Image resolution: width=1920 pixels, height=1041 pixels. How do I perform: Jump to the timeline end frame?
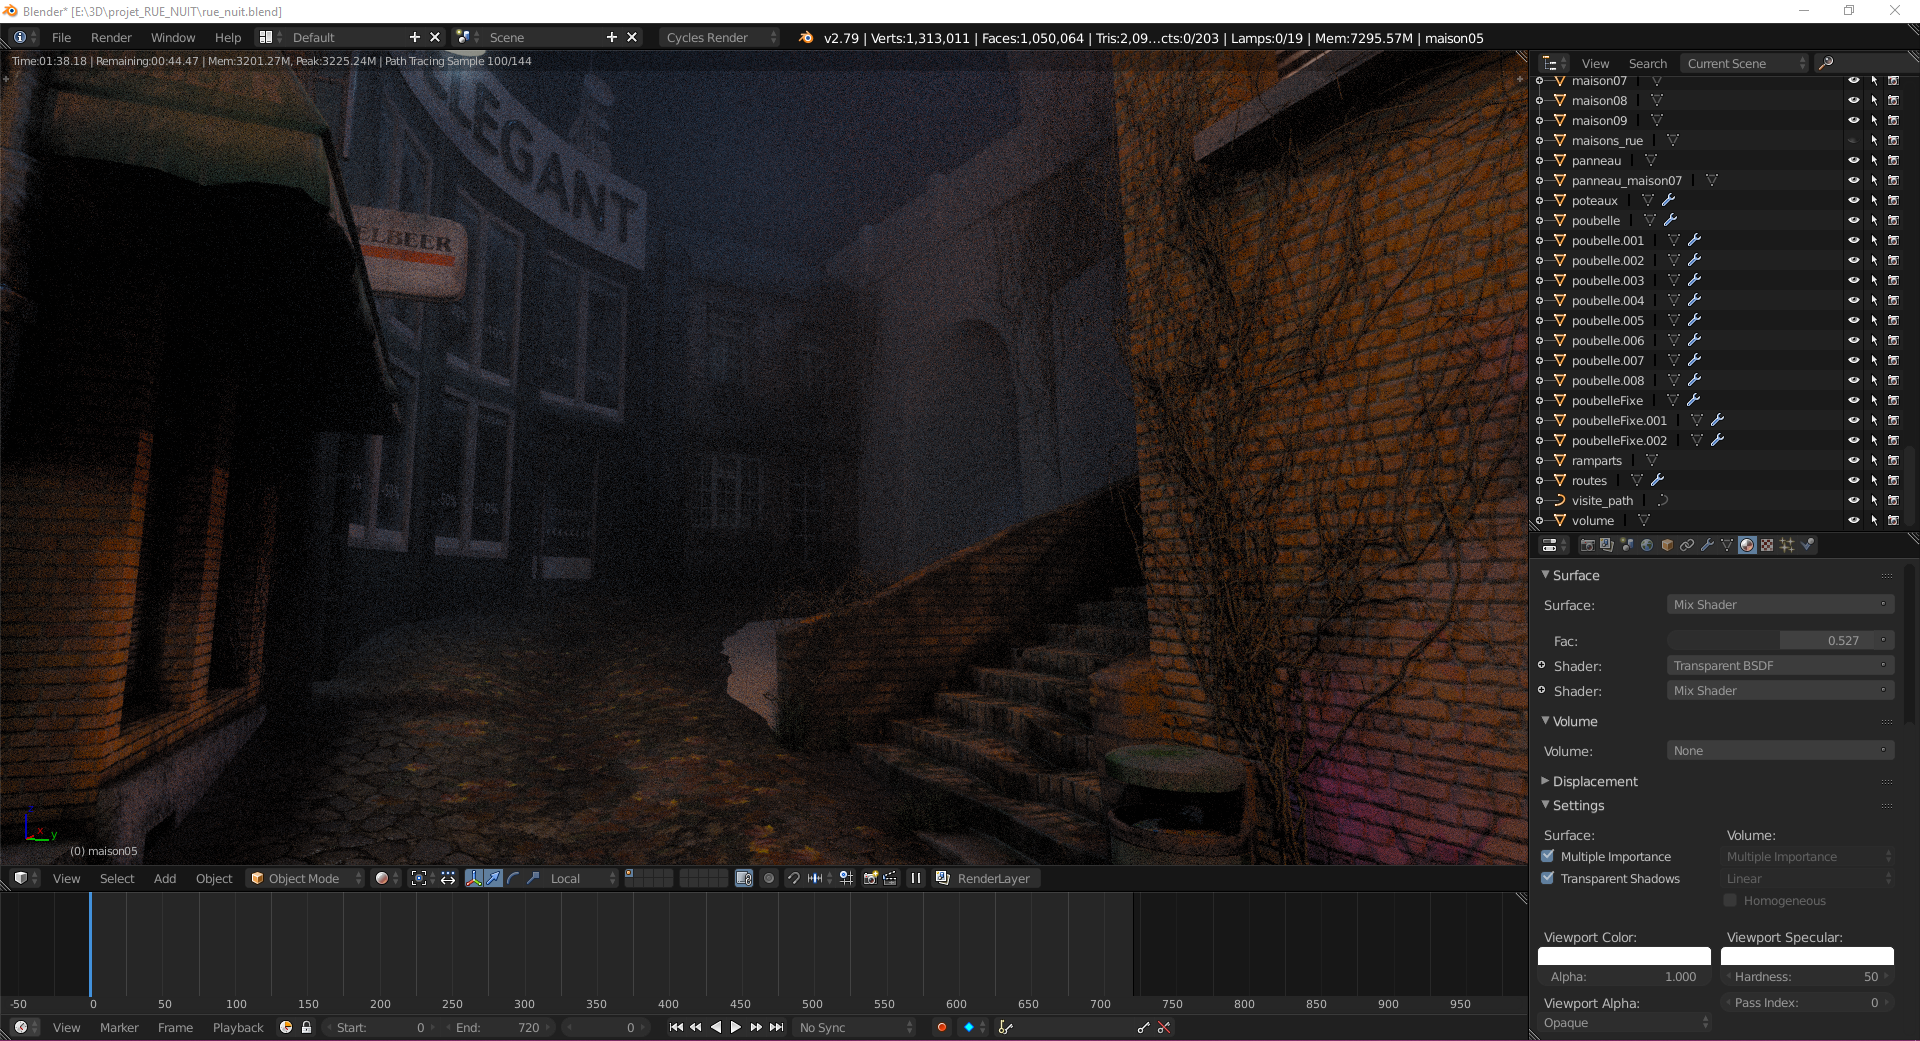click(776, 1027)
